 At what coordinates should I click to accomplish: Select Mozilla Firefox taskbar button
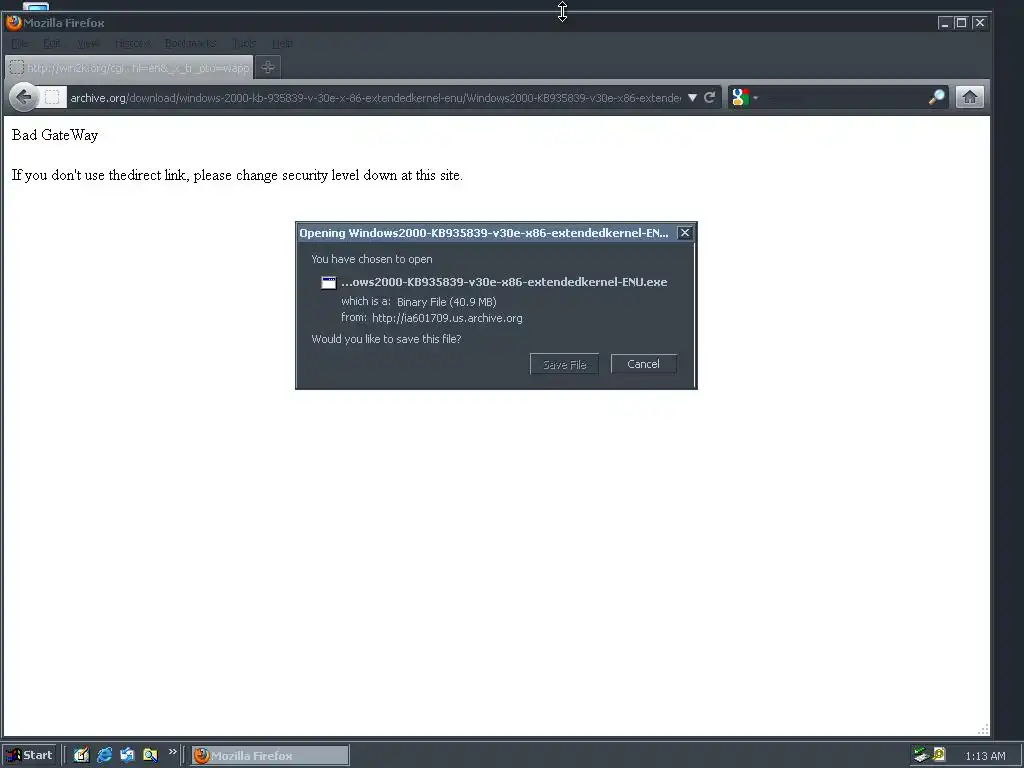pyautogui.click(x=270, y=756)
